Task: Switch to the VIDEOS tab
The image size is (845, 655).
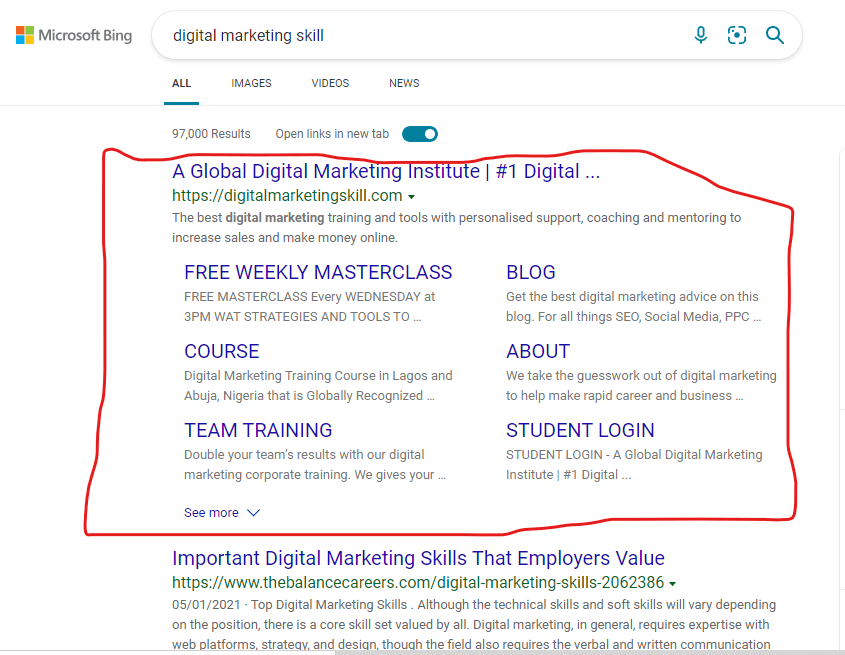Action: [x=330, y=83]
